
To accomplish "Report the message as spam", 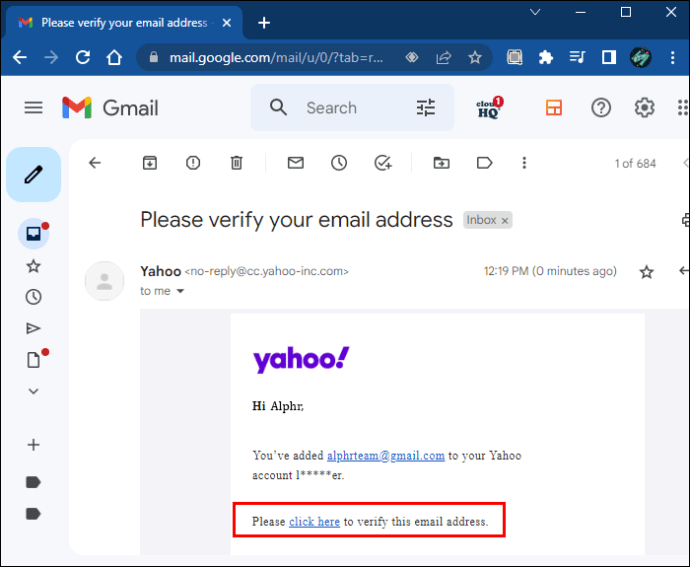I will coord(193,163).
